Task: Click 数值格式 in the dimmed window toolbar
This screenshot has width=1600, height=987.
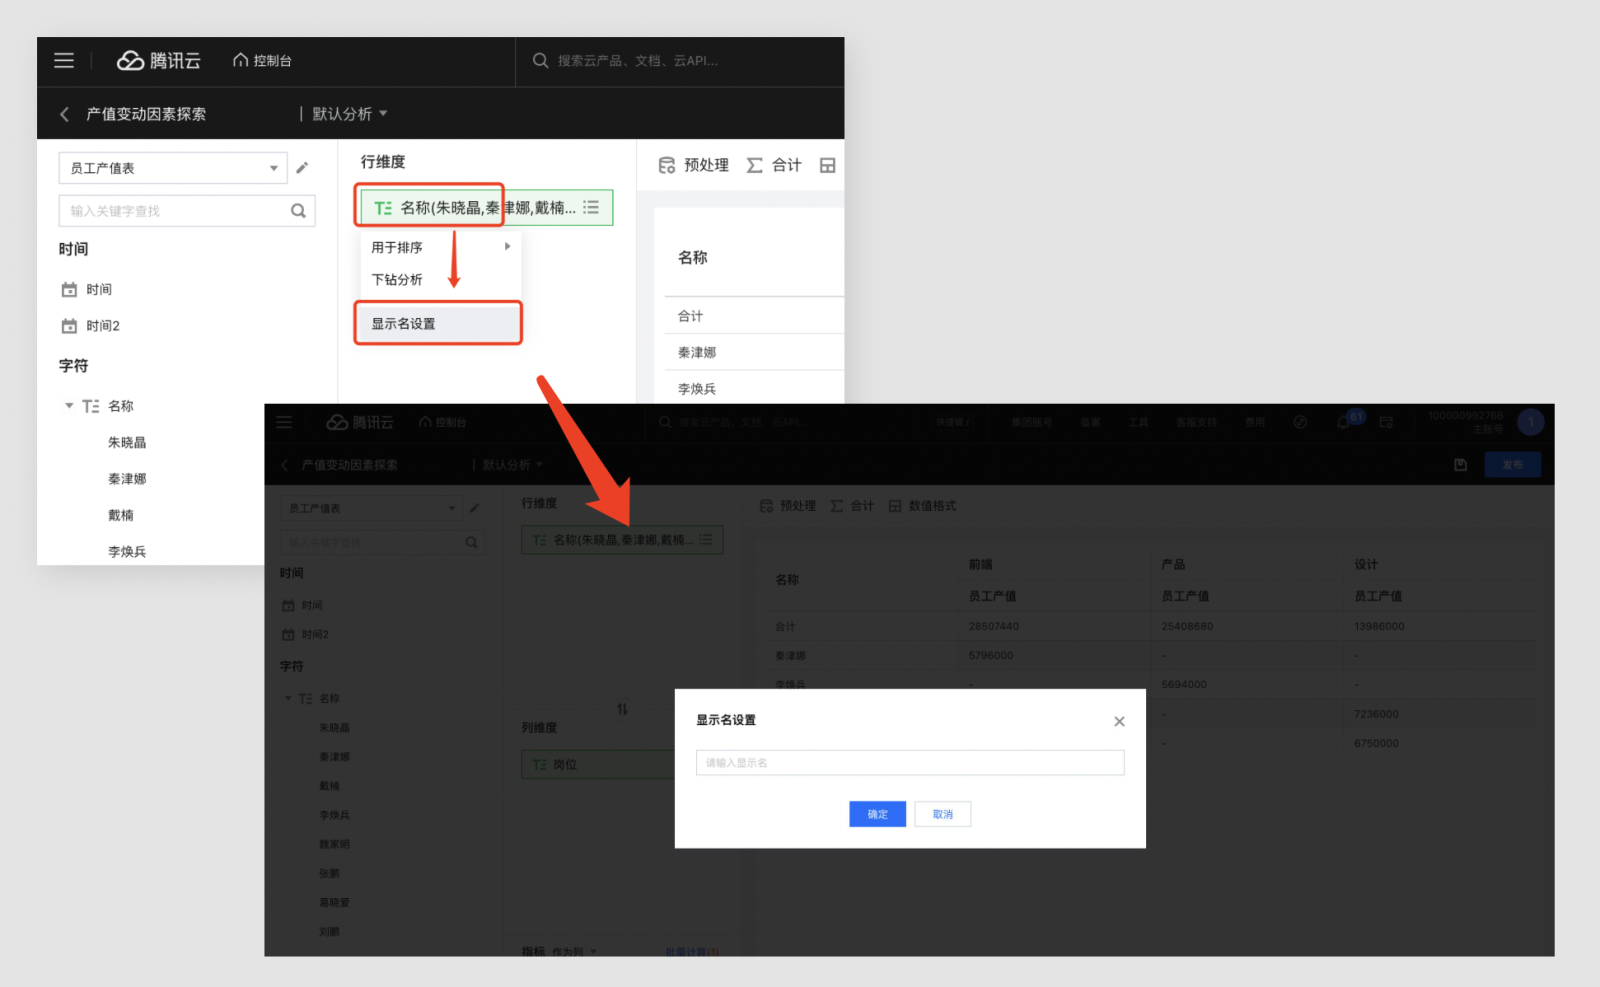Action: (x=923, y=506)
